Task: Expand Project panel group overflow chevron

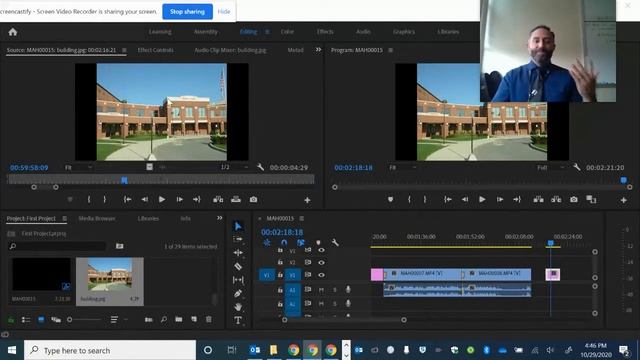Action: click(x=220, y=218)
